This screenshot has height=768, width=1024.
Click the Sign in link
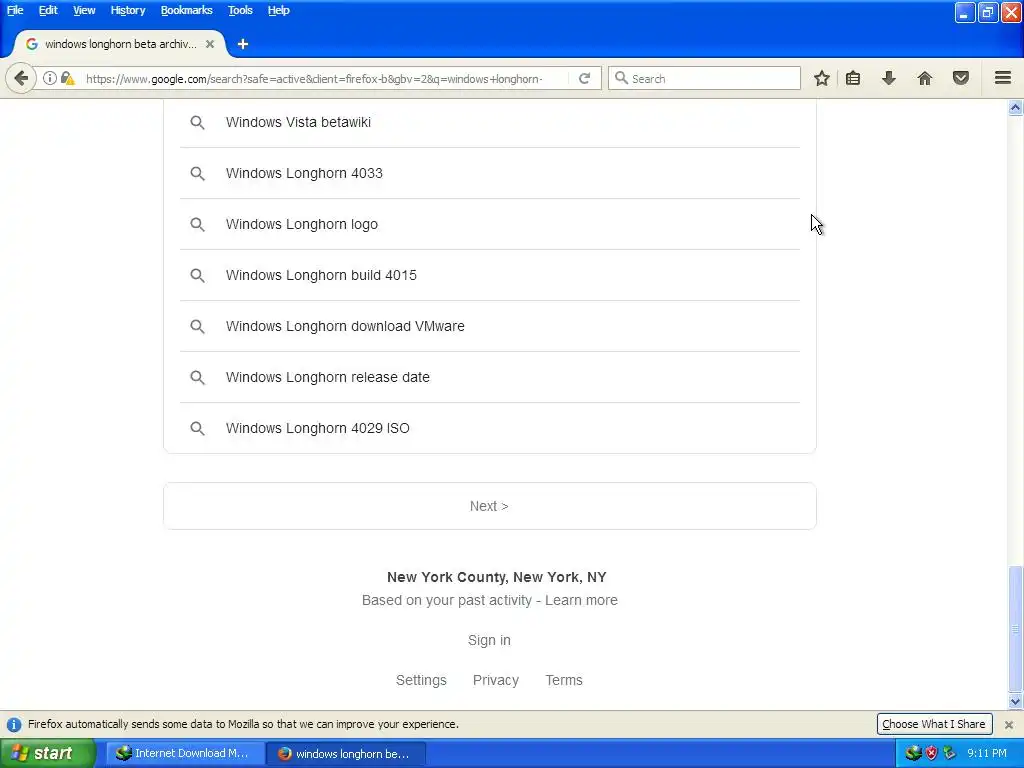pos(489,640)
